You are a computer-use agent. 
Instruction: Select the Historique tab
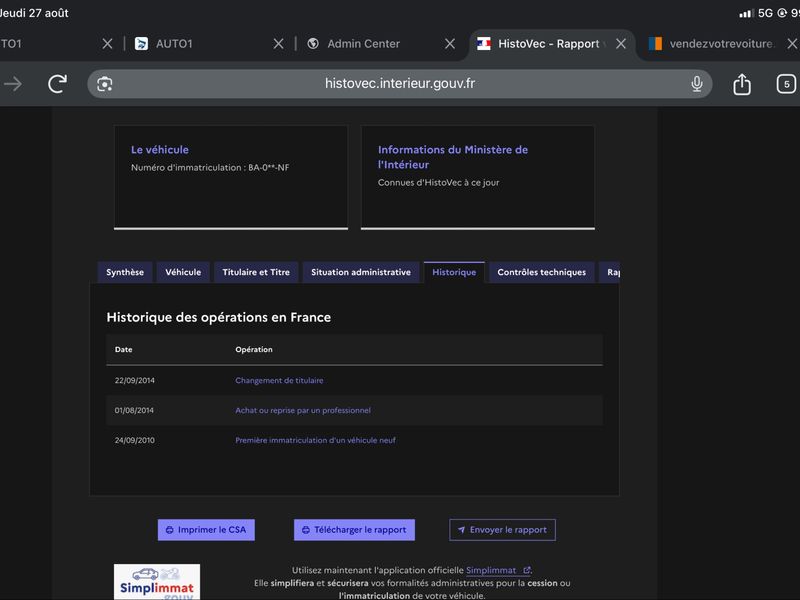tap(454, 272)
